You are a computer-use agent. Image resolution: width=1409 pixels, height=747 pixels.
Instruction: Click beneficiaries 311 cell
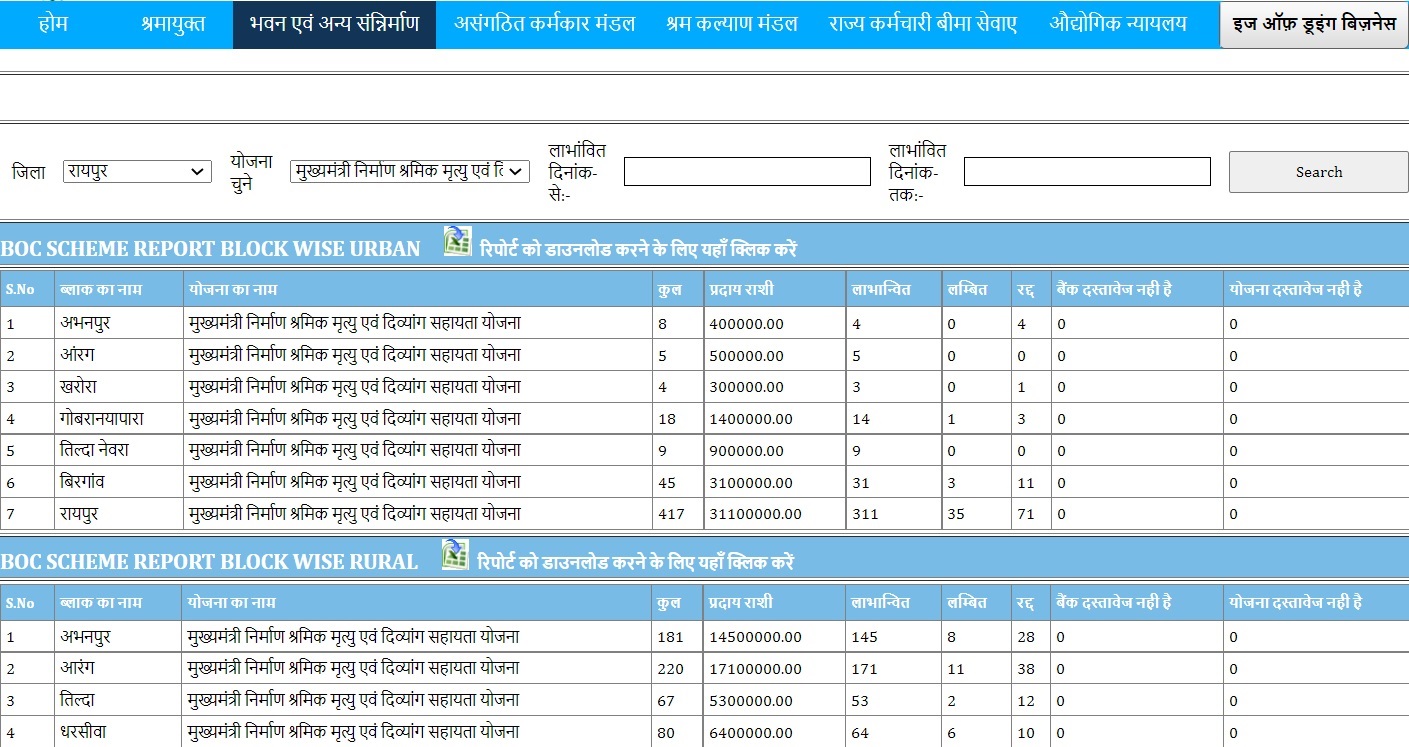pos(894,514)
